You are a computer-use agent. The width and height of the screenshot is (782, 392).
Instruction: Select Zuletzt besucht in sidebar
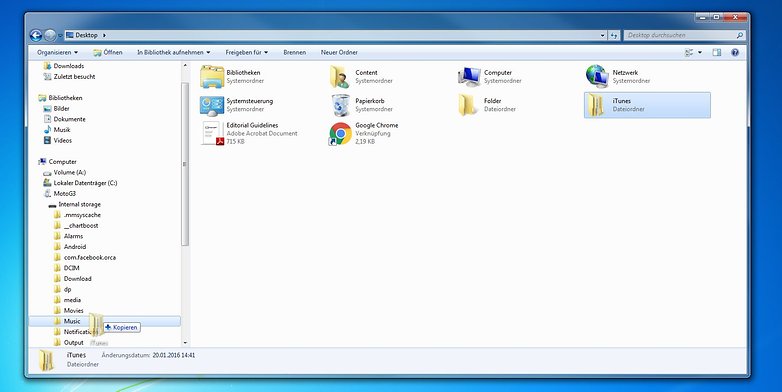pyautogui.click(x=69, y=77)
